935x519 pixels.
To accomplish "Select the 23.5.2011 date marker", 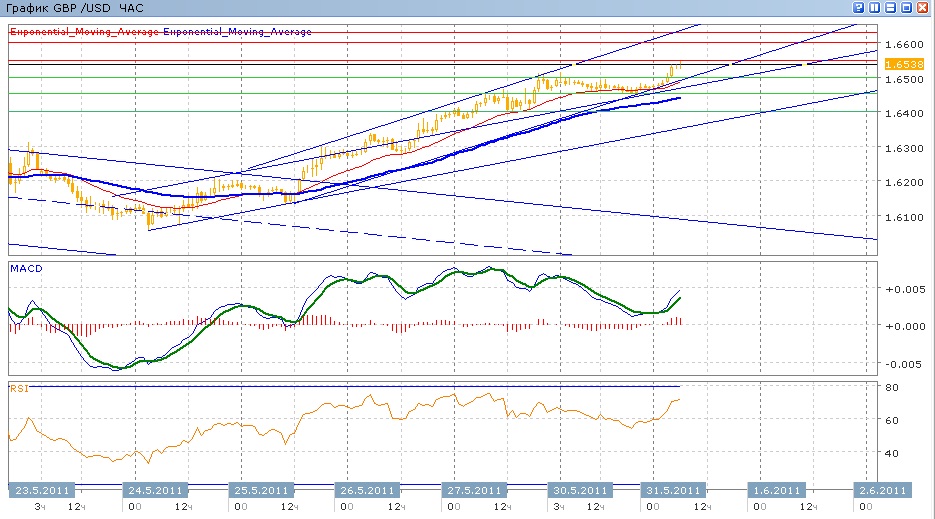I will click(42, 490).
